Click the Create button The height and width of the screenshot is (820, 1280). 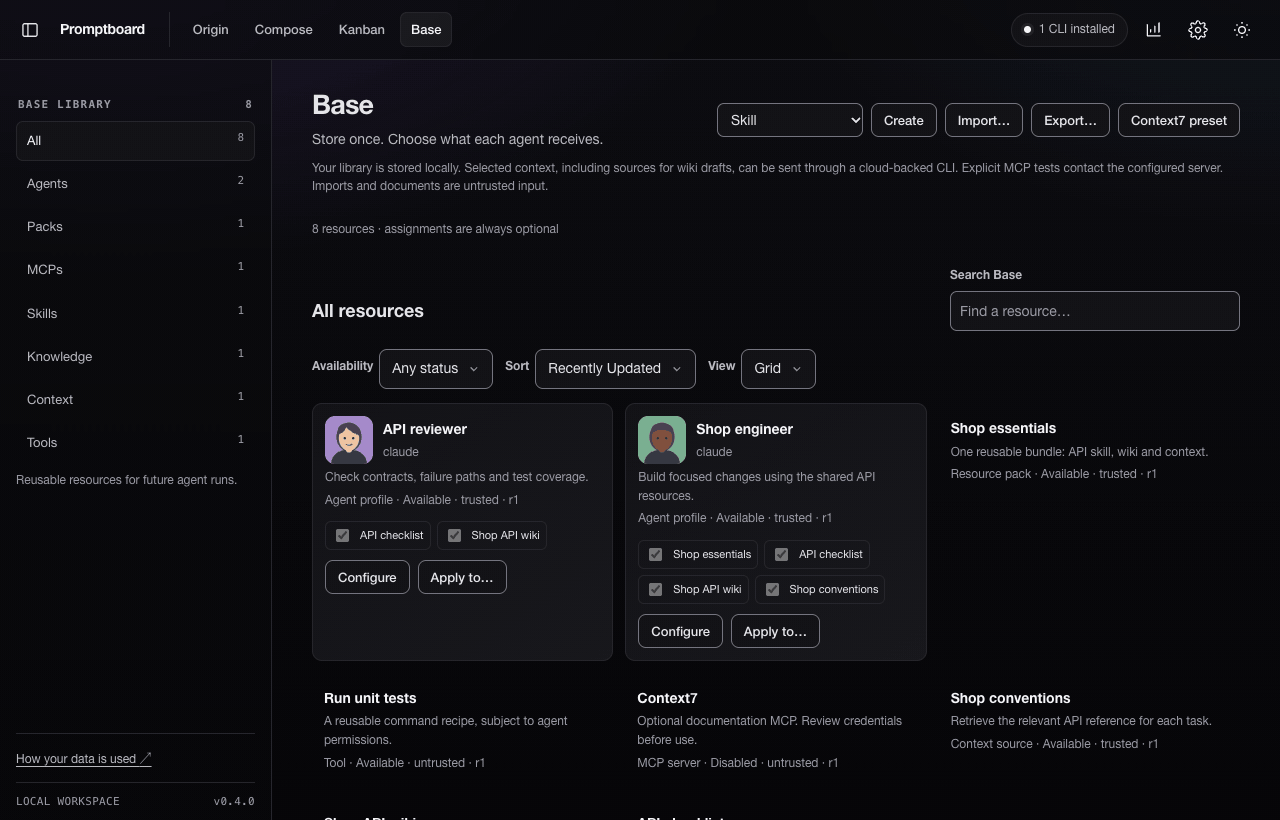click(x=904, y=120)
